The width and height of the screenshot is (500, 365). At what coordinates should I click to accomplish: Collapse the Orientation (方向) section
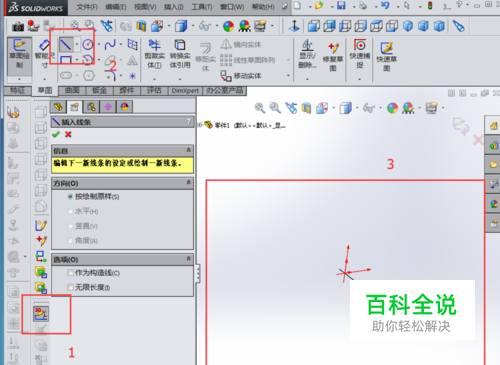[189, 183]
